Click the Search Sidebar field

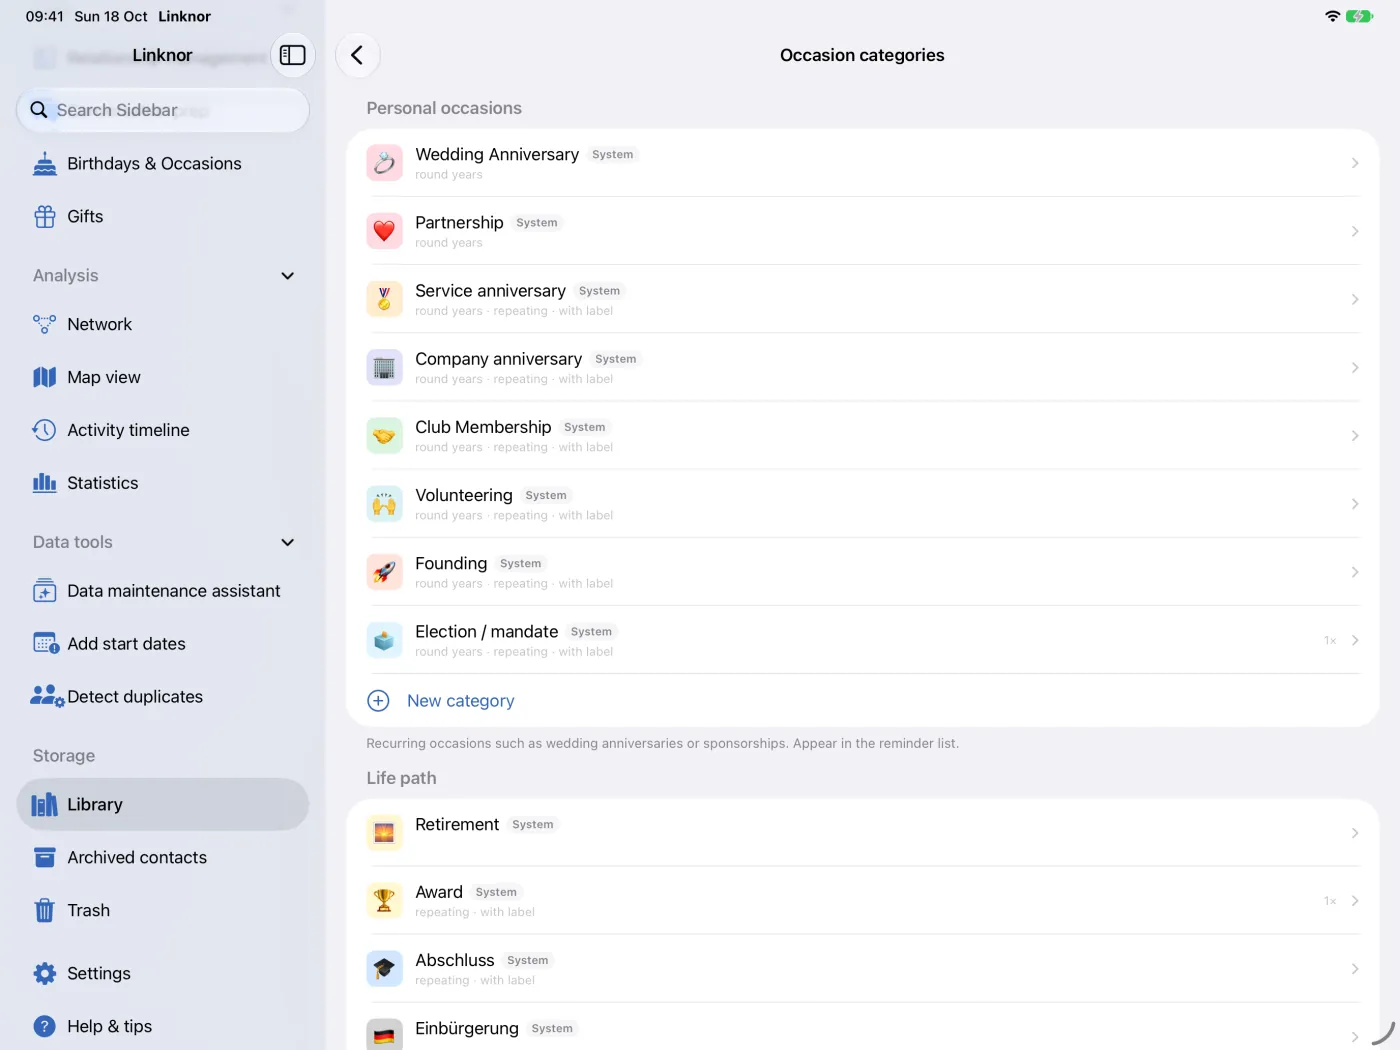tap(162, 110)
